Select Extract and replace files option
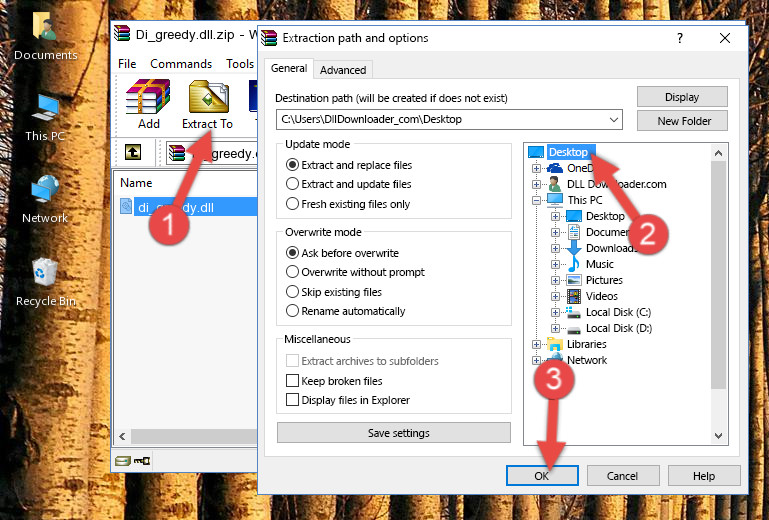Screen dimensions: 769x520 tap(292, 165)
